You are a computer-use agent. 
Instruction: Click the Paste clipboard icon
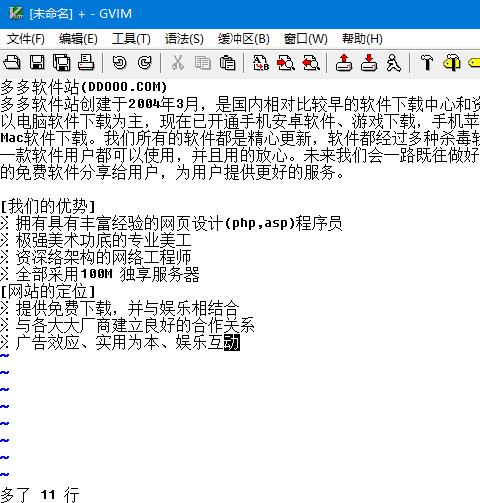227,62
